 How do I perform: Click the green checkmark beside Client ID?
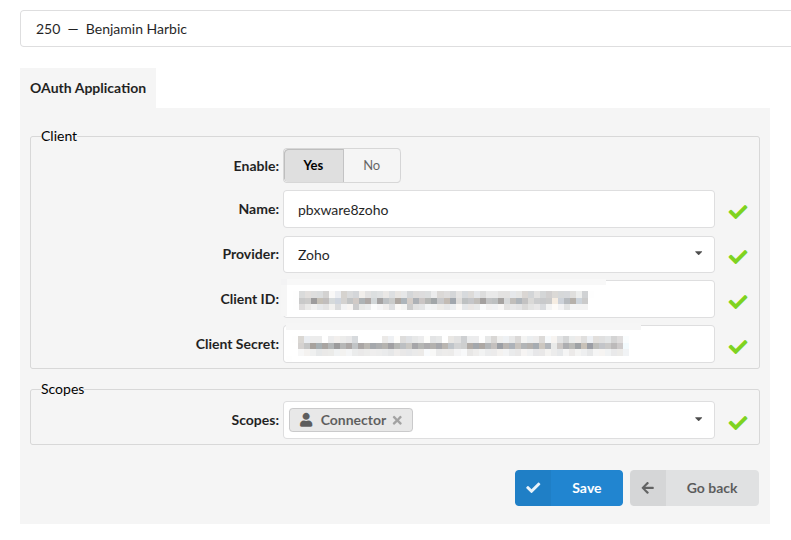(x=738, y=302)
